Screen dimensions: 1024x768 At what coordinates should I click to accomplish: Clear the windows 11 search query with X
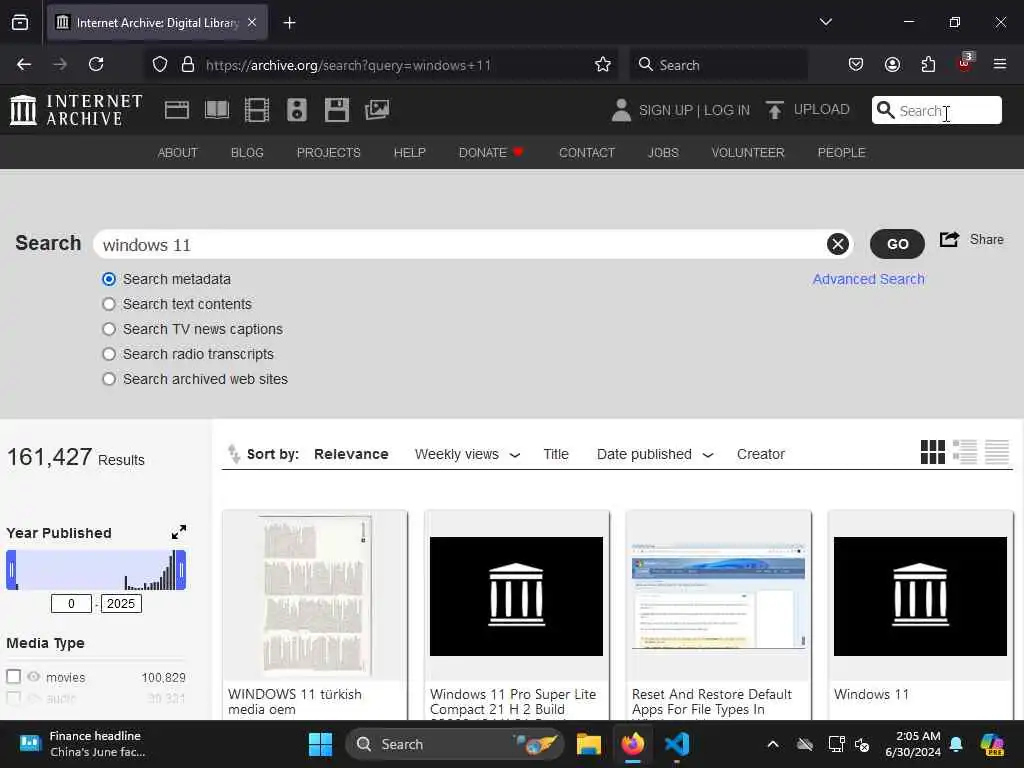(838, 244)
